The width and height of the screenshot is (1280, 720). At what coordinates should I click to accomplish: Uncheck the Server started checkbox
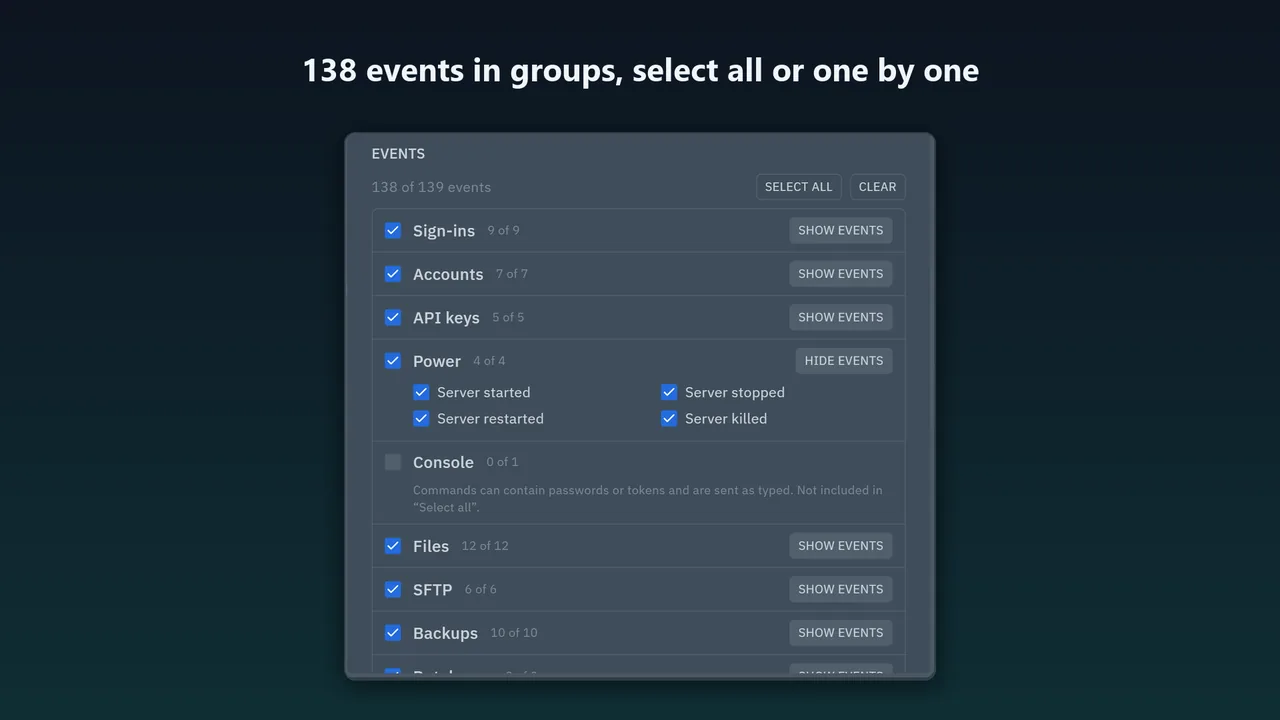421,392
